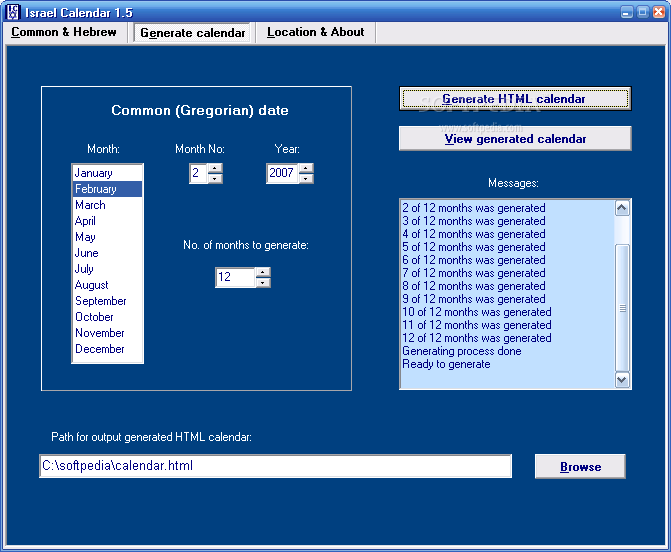This screenshot has width=671, height=552.
Task: Click Messages scrollbar up arrow
Action: (622, 208)
